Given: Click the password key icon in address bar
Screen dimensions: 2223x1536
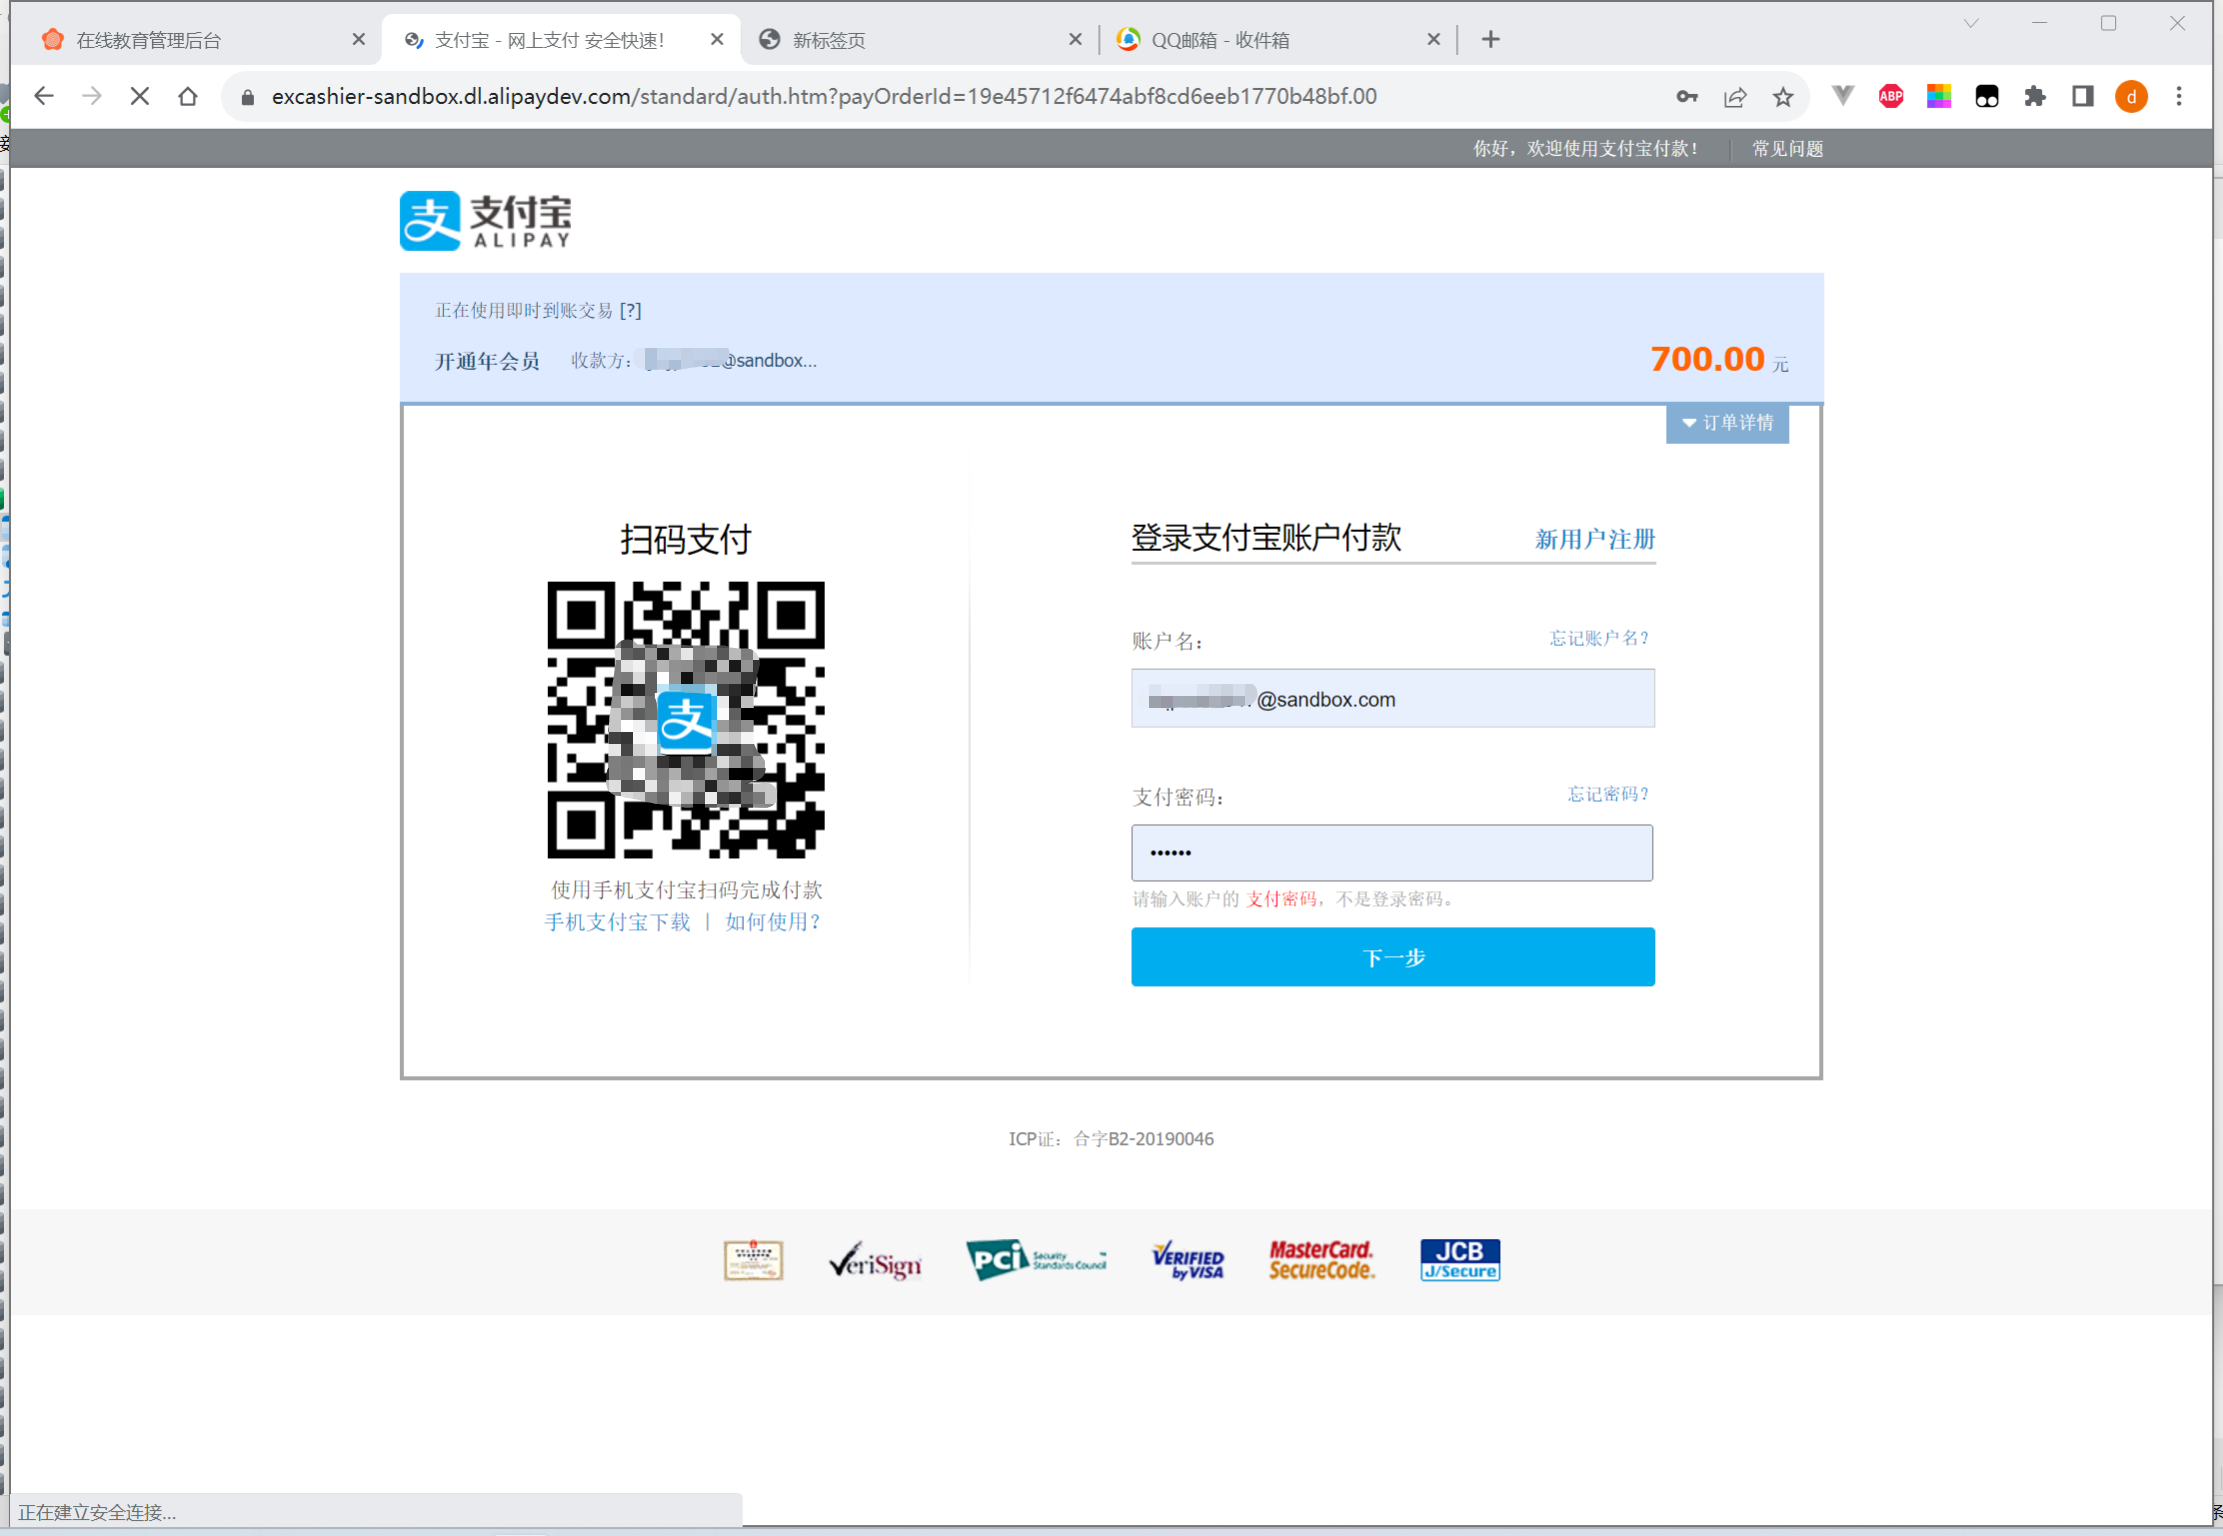Looking at the screenshot, I should click(x=1687, y=96).
